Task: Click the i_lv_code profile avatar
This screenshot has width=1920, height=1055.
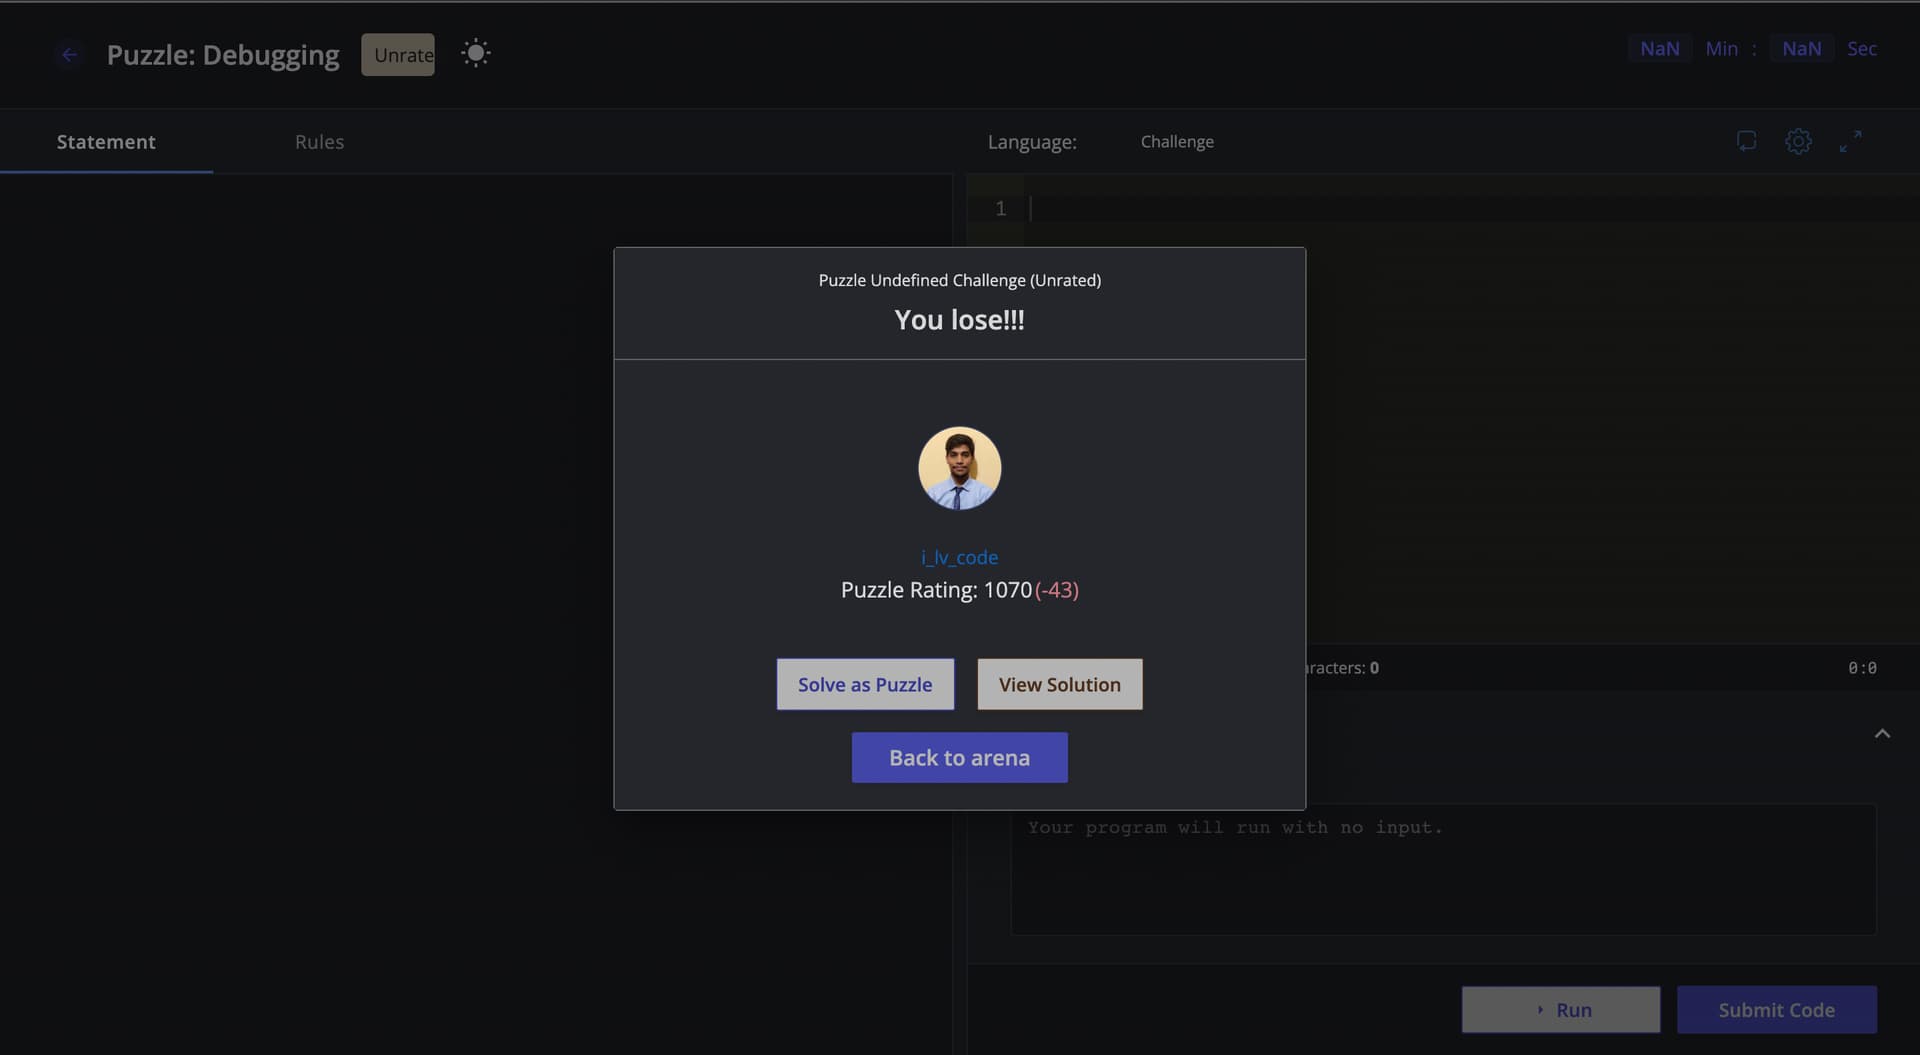Action: coord(960,468)
